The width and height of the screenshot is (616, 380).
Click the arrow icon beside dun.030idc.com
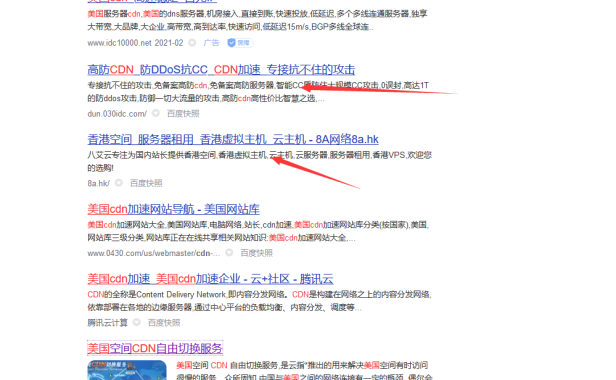click(156, 113)
